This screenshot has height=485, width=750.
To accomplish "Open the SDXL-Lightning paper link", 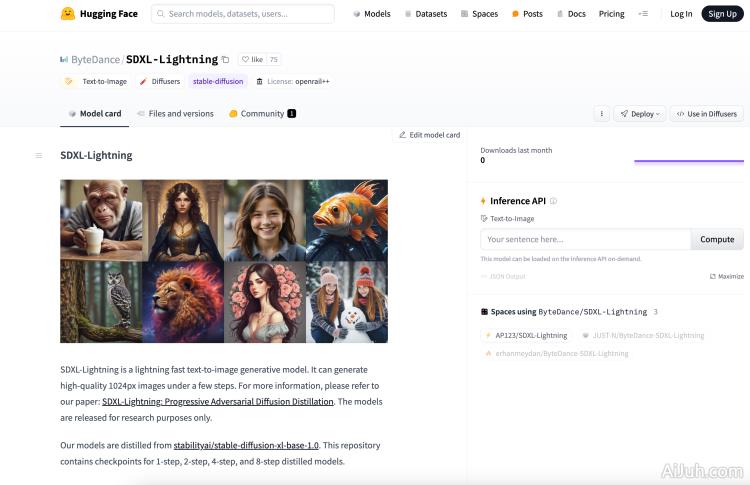I will tap(218, 401).
